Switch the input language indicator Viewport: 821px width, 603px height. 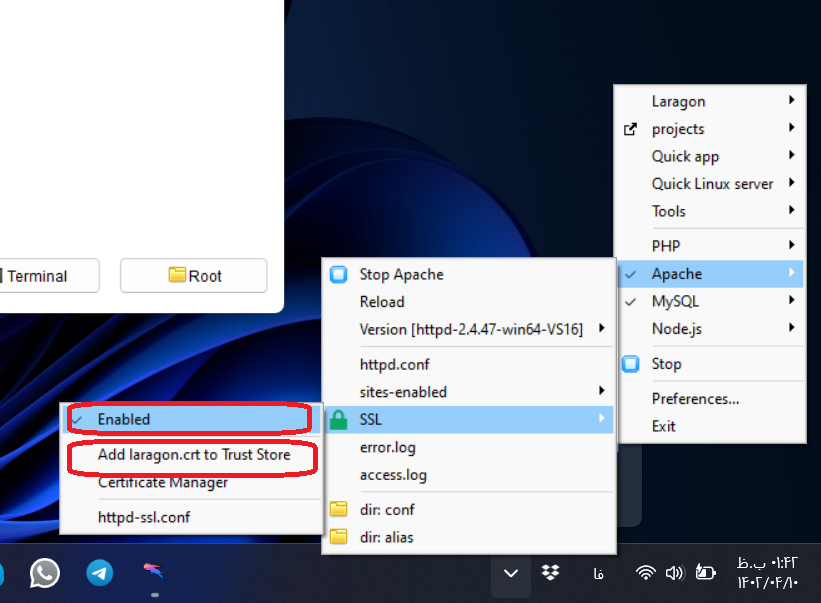[x=598, y=574]
